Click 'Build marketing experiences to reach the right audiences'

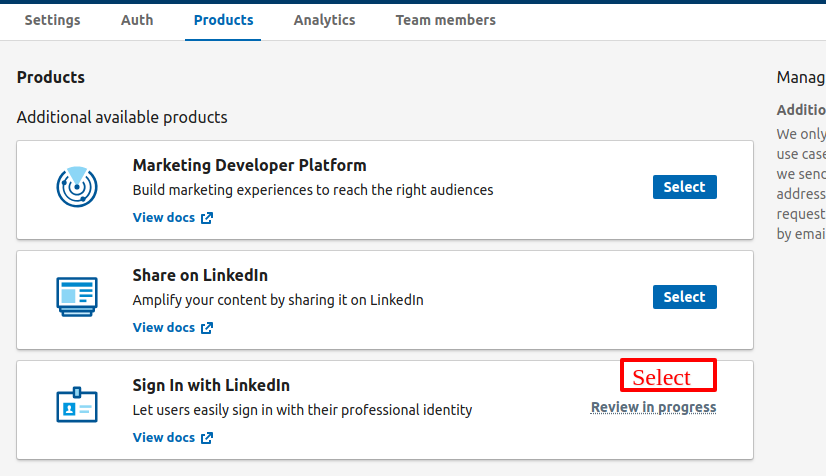(x=313, y=190)
